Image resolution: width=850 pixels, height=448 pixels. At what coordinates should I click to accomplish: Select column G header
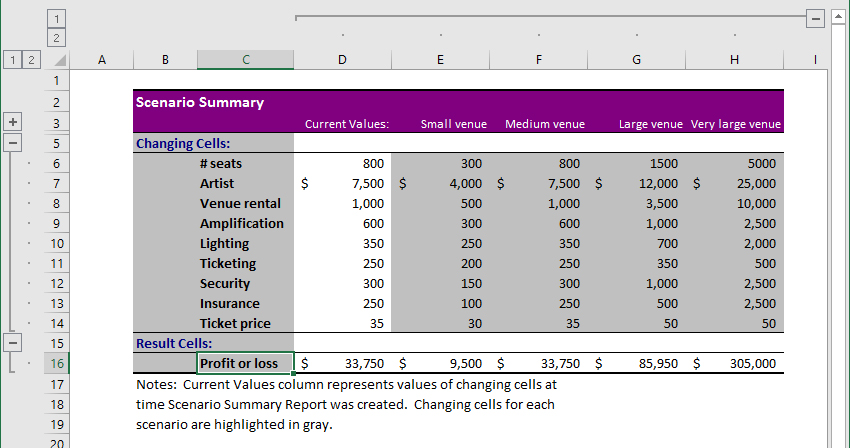click(x=636, y=60)
